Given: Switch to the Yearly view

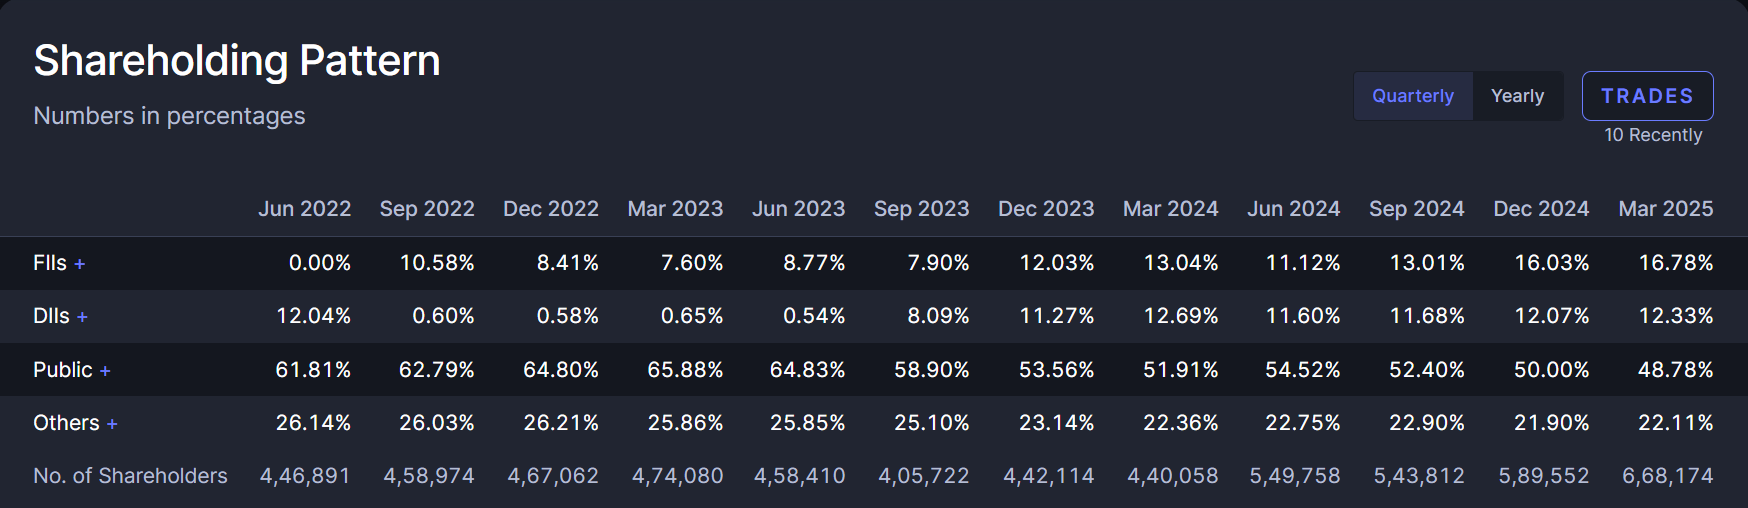Looking at the screenshot, I should pos(1517,96).
